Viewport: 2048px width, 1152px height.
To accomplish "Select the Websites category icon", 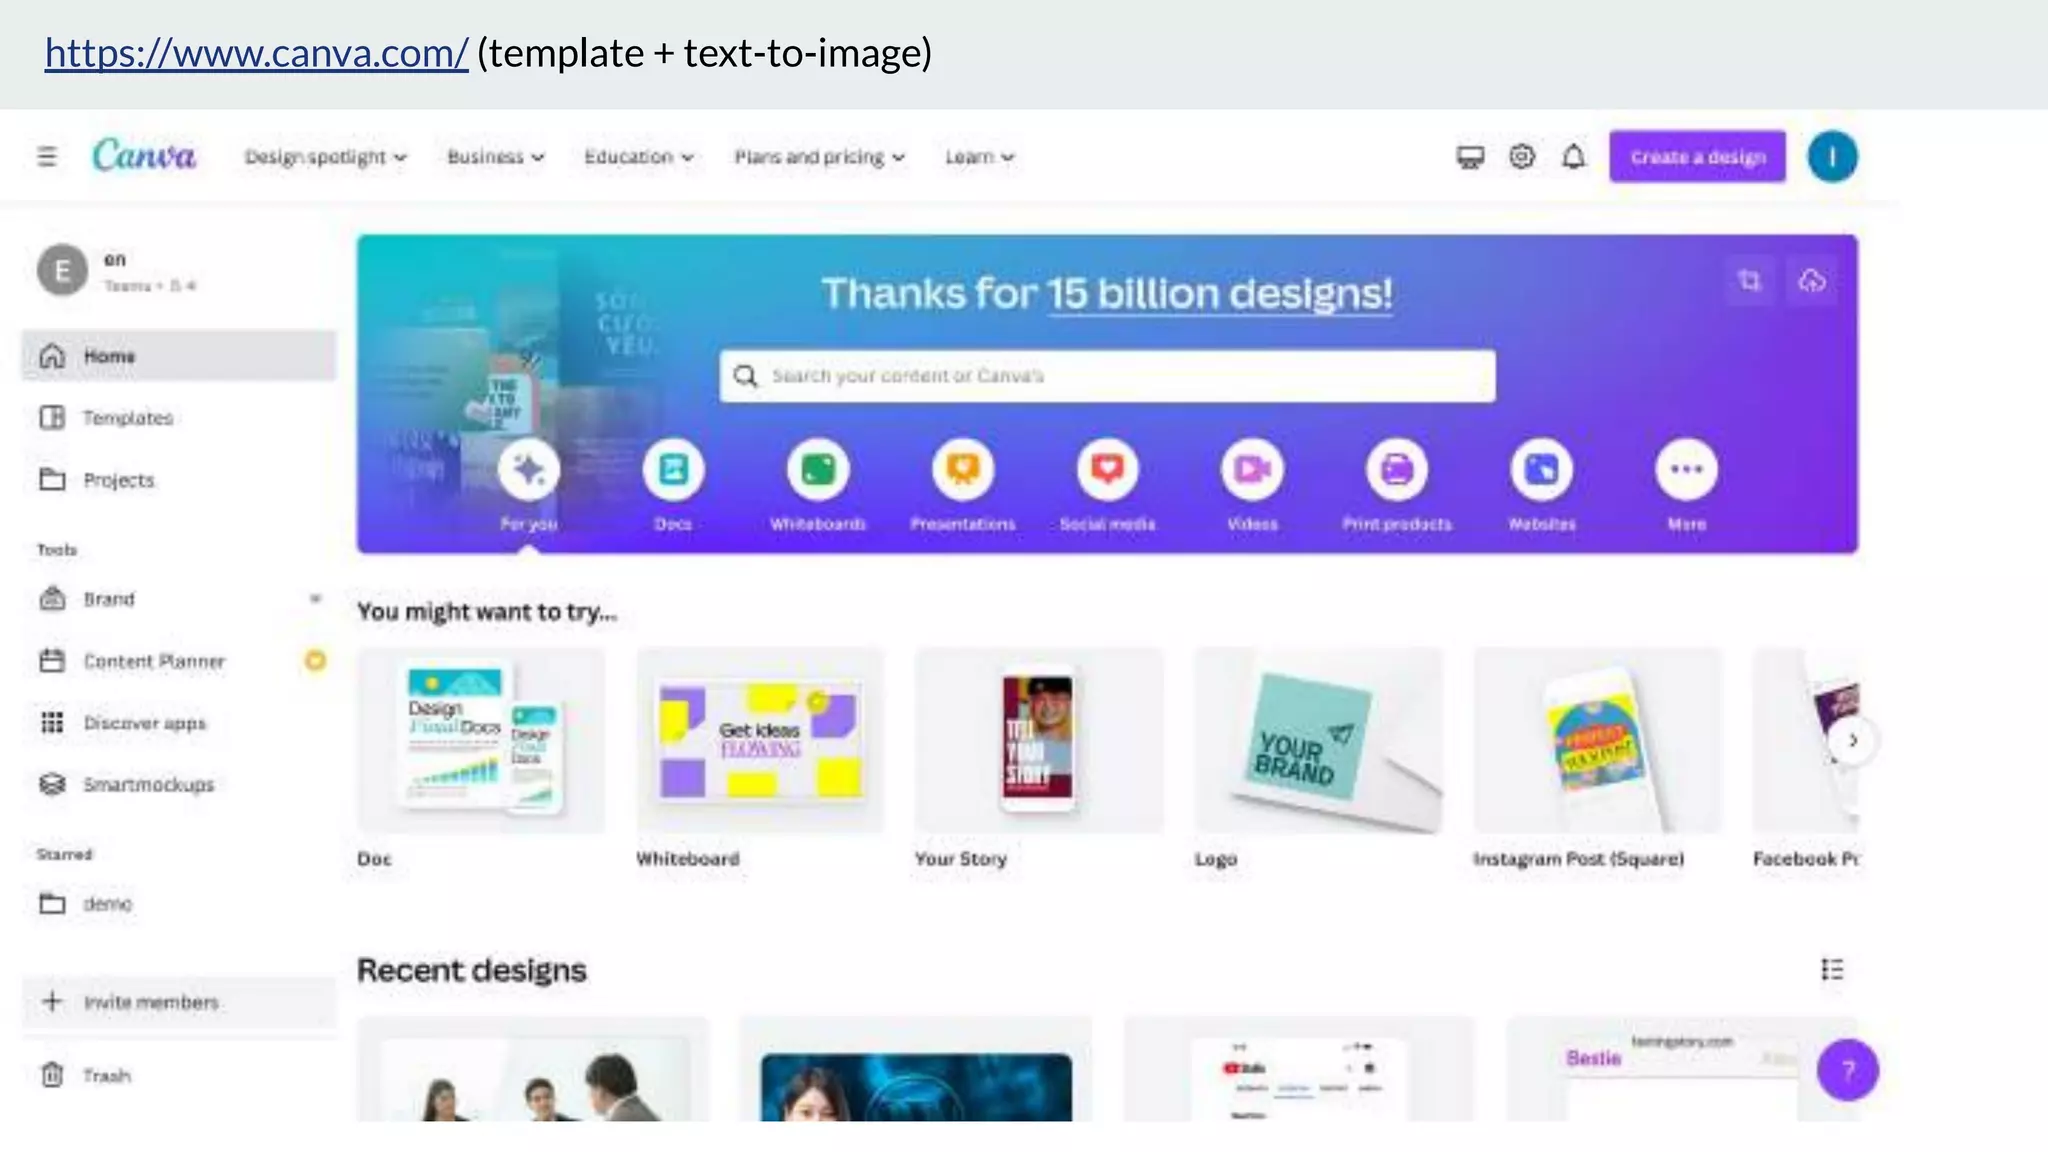I will point(1541,469).
